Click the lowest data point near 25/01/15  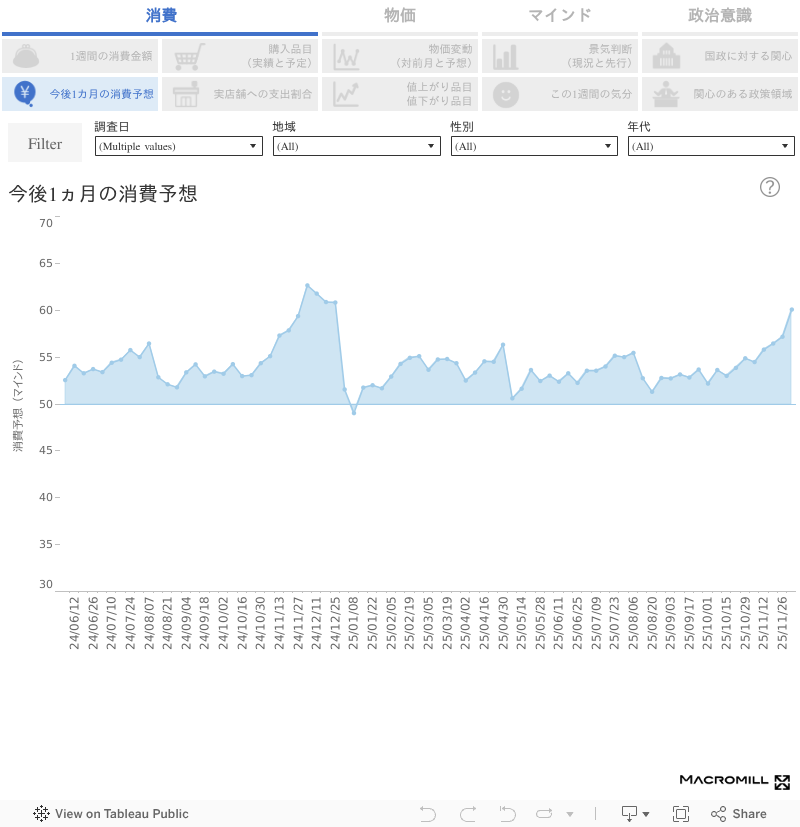pyautogui.click(x=354, y=413)
